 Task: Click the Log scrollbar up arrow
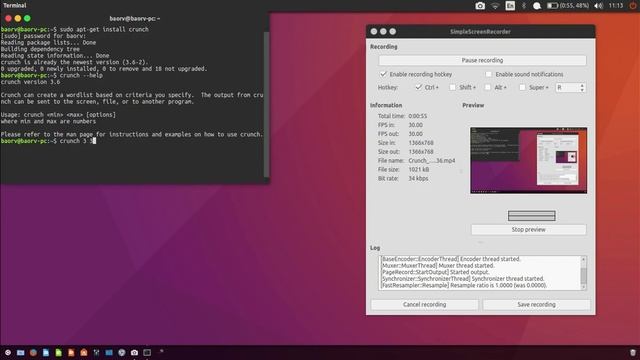point(583,259)
